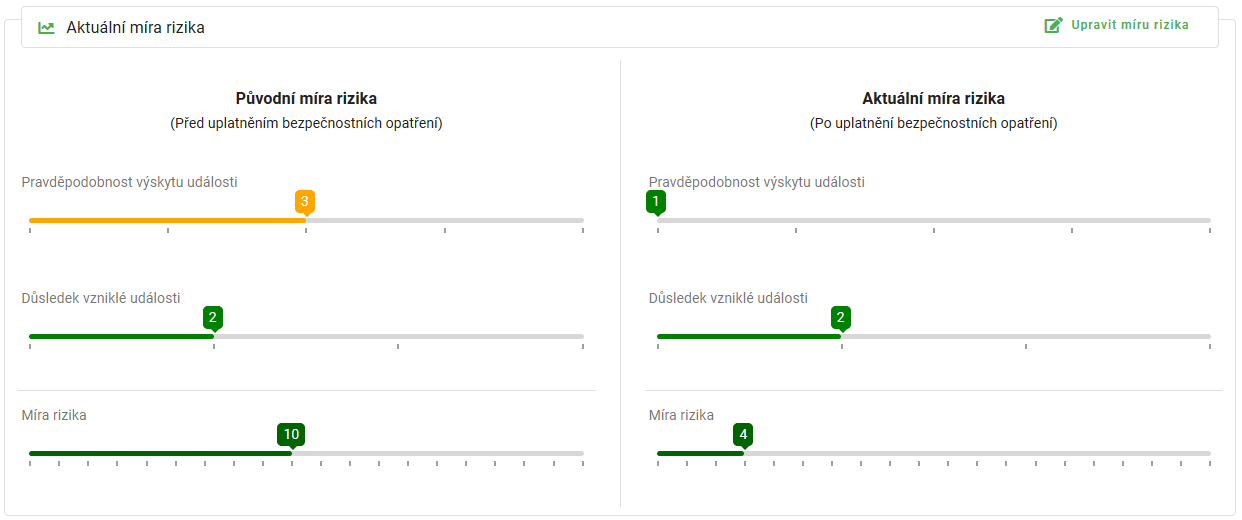The width and height of the screenshot is (1242, 520).
Task: Click the green handle showing 2 on original consequence slider
Action: coord(213,319)
